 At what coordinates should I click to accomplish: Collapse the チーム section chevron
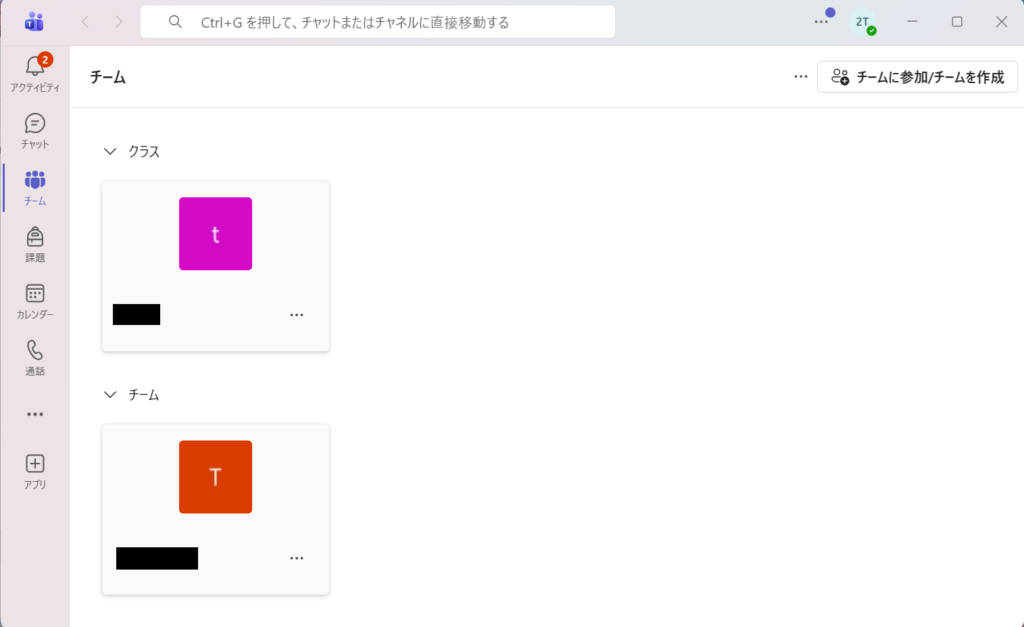click(110, 395)
